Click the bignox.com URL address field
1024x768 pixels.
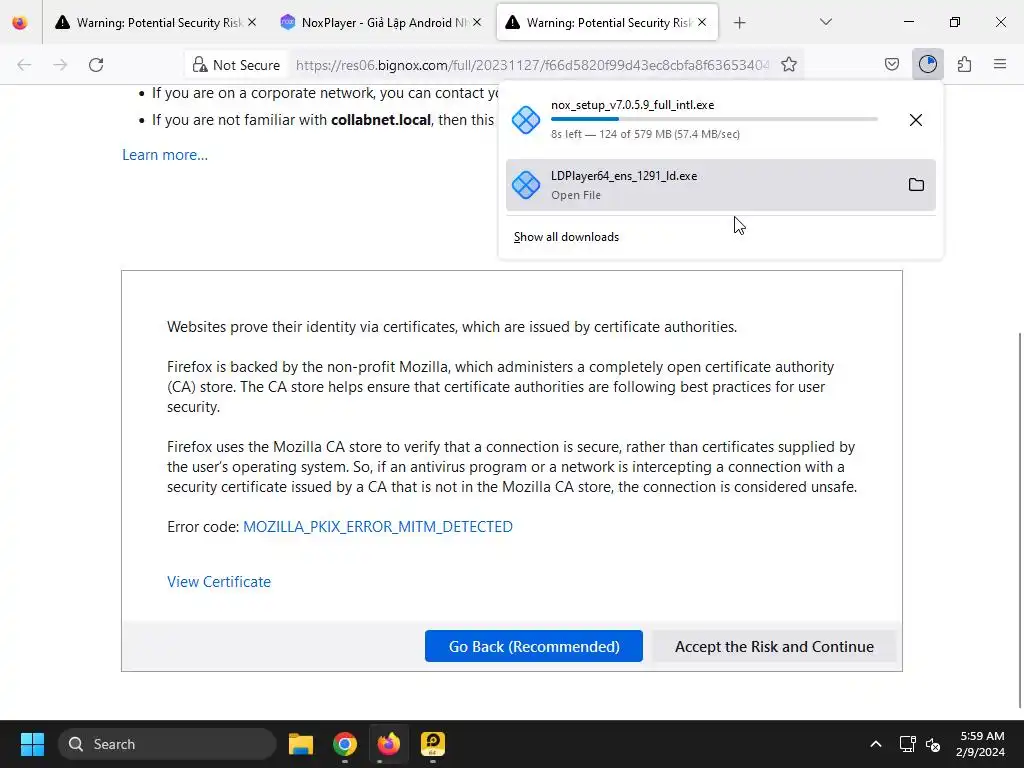pyautogui.click(x=532, y=65)
